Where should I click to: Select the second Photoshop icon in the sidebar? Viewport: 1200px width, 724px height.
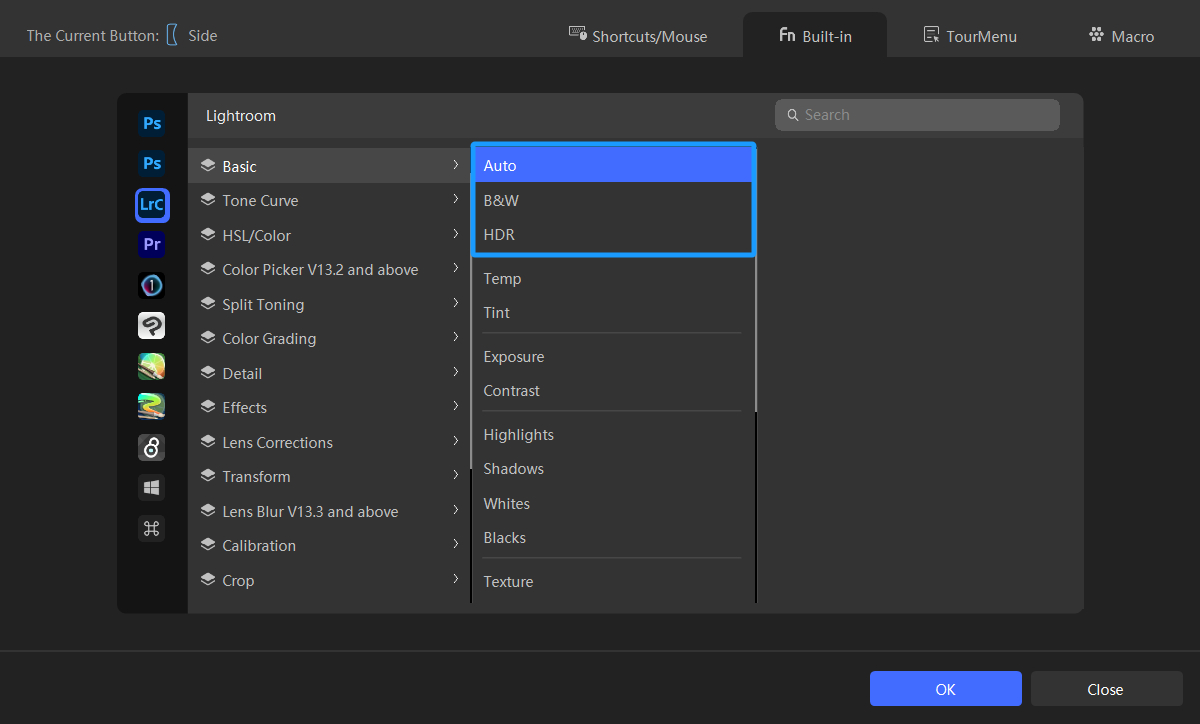pyautogui.click(x=152, y=163)
